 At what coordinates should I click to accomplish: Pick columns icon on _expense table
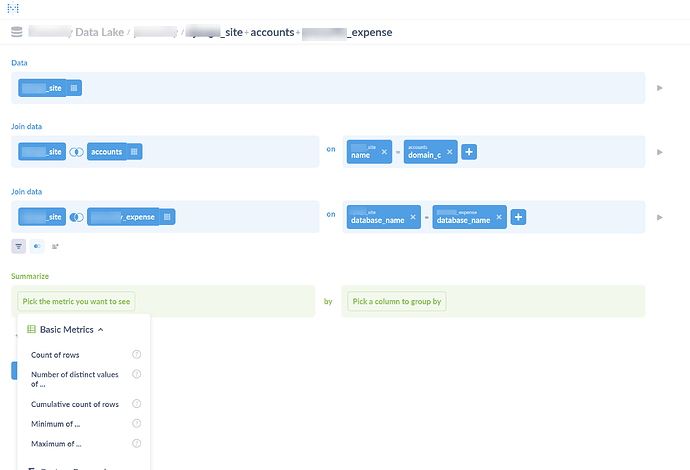[x=167, y=217]
